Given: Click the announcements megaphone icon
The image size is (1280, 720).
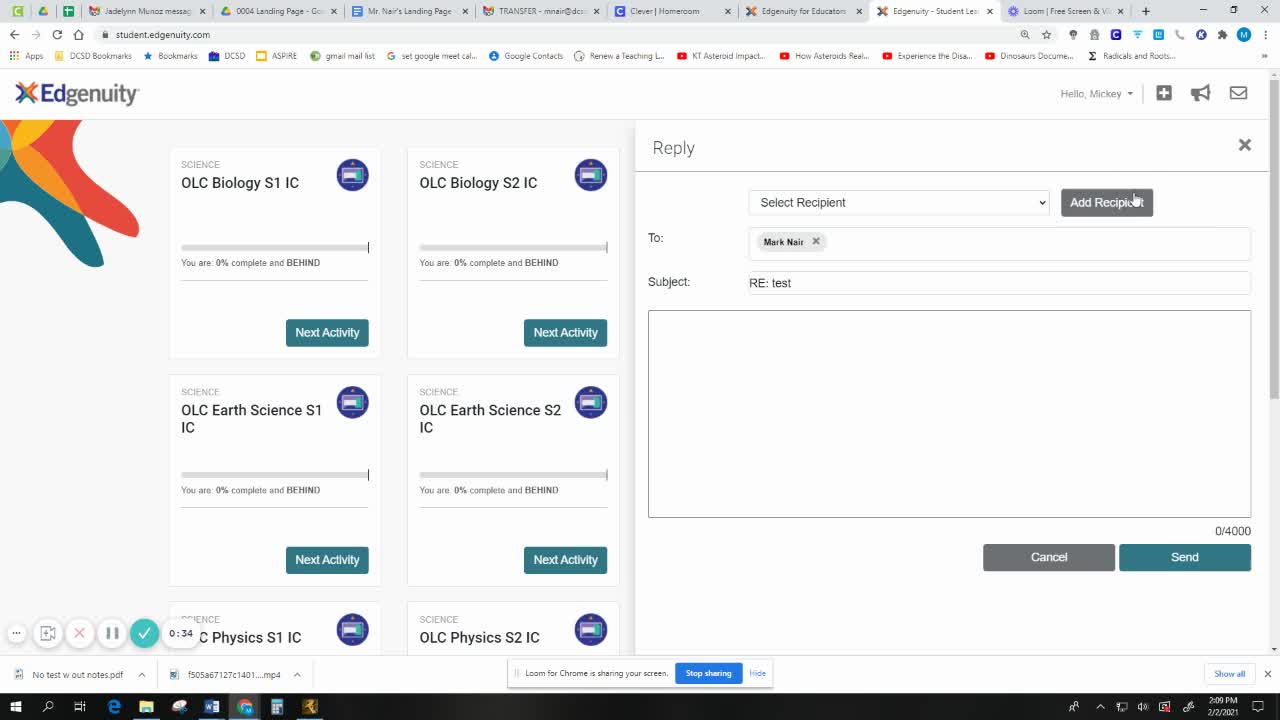Looking at the screenshot, I should [1200, 92].
